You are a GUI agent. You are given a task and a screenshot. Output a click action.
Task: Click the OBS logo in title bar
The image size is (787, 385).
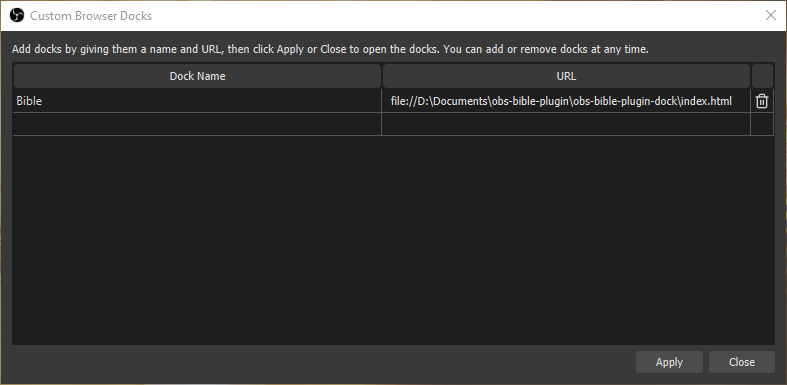17,16
